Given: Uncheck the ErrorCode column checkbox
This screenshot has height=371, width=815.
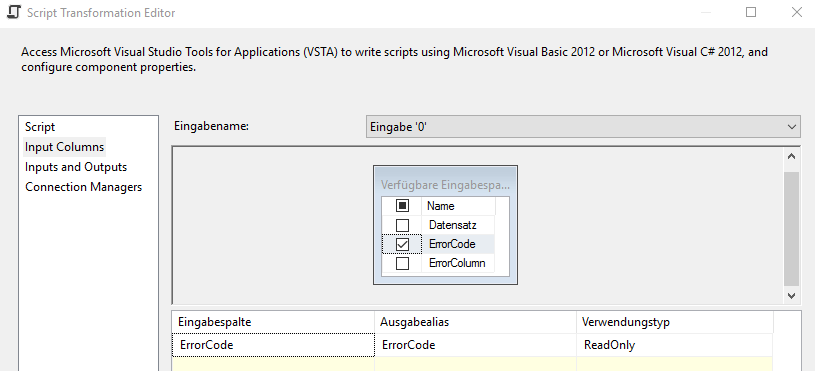Looking at the screenshot, I should pyautogui.click(x=402, y=244).
